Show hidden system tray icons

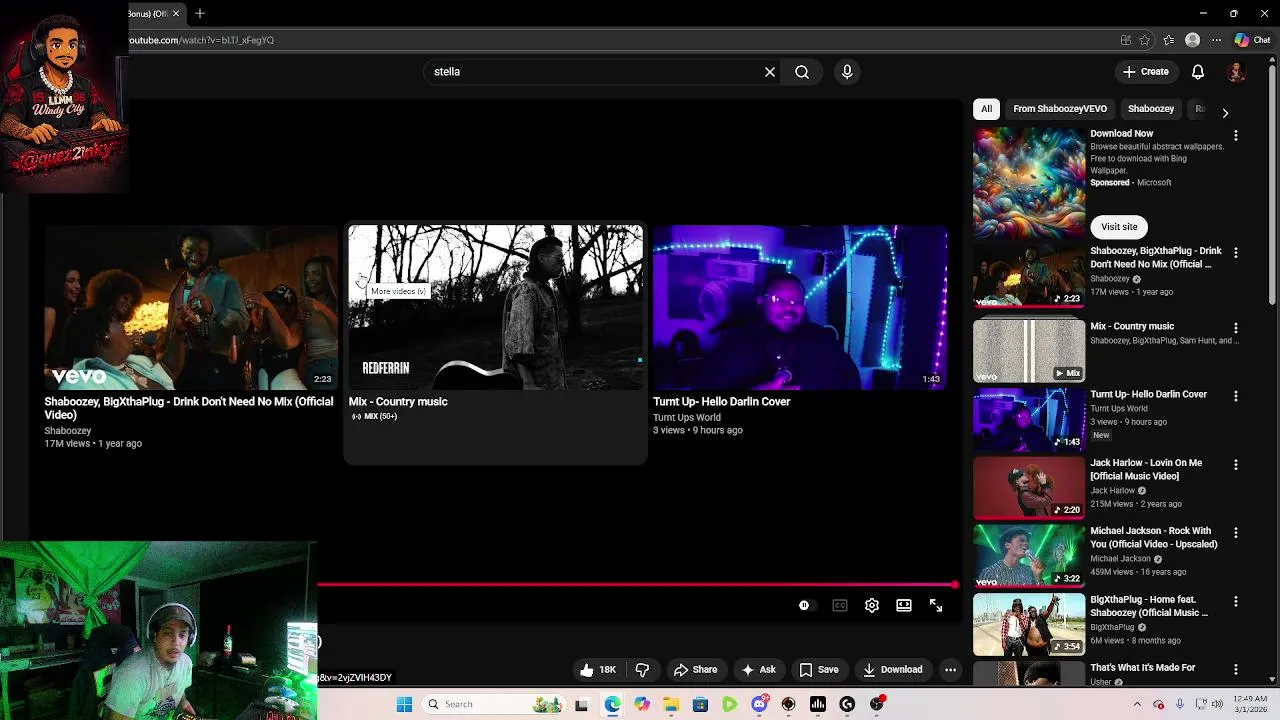[x=1137, y=704]
